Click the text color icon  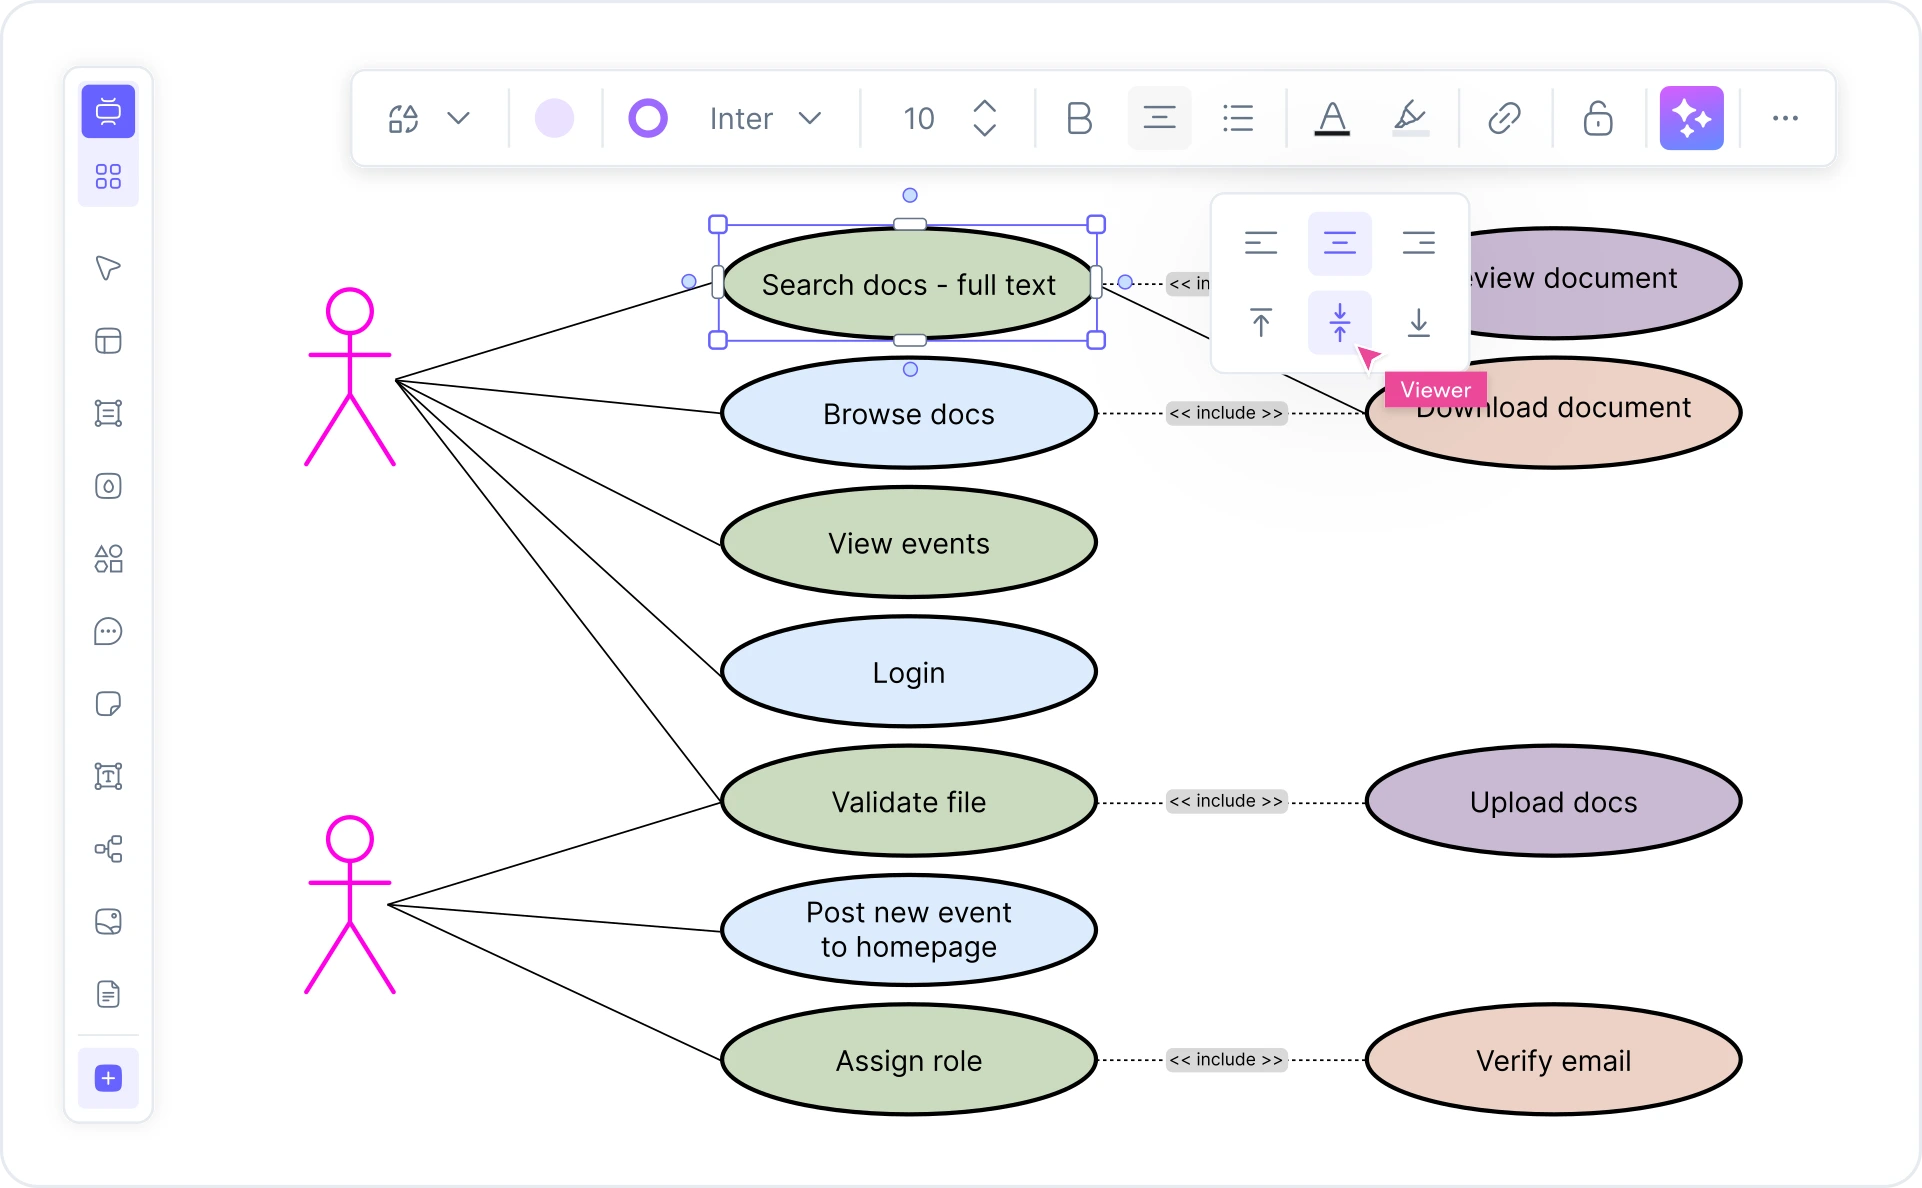(x=1332, y=118)
